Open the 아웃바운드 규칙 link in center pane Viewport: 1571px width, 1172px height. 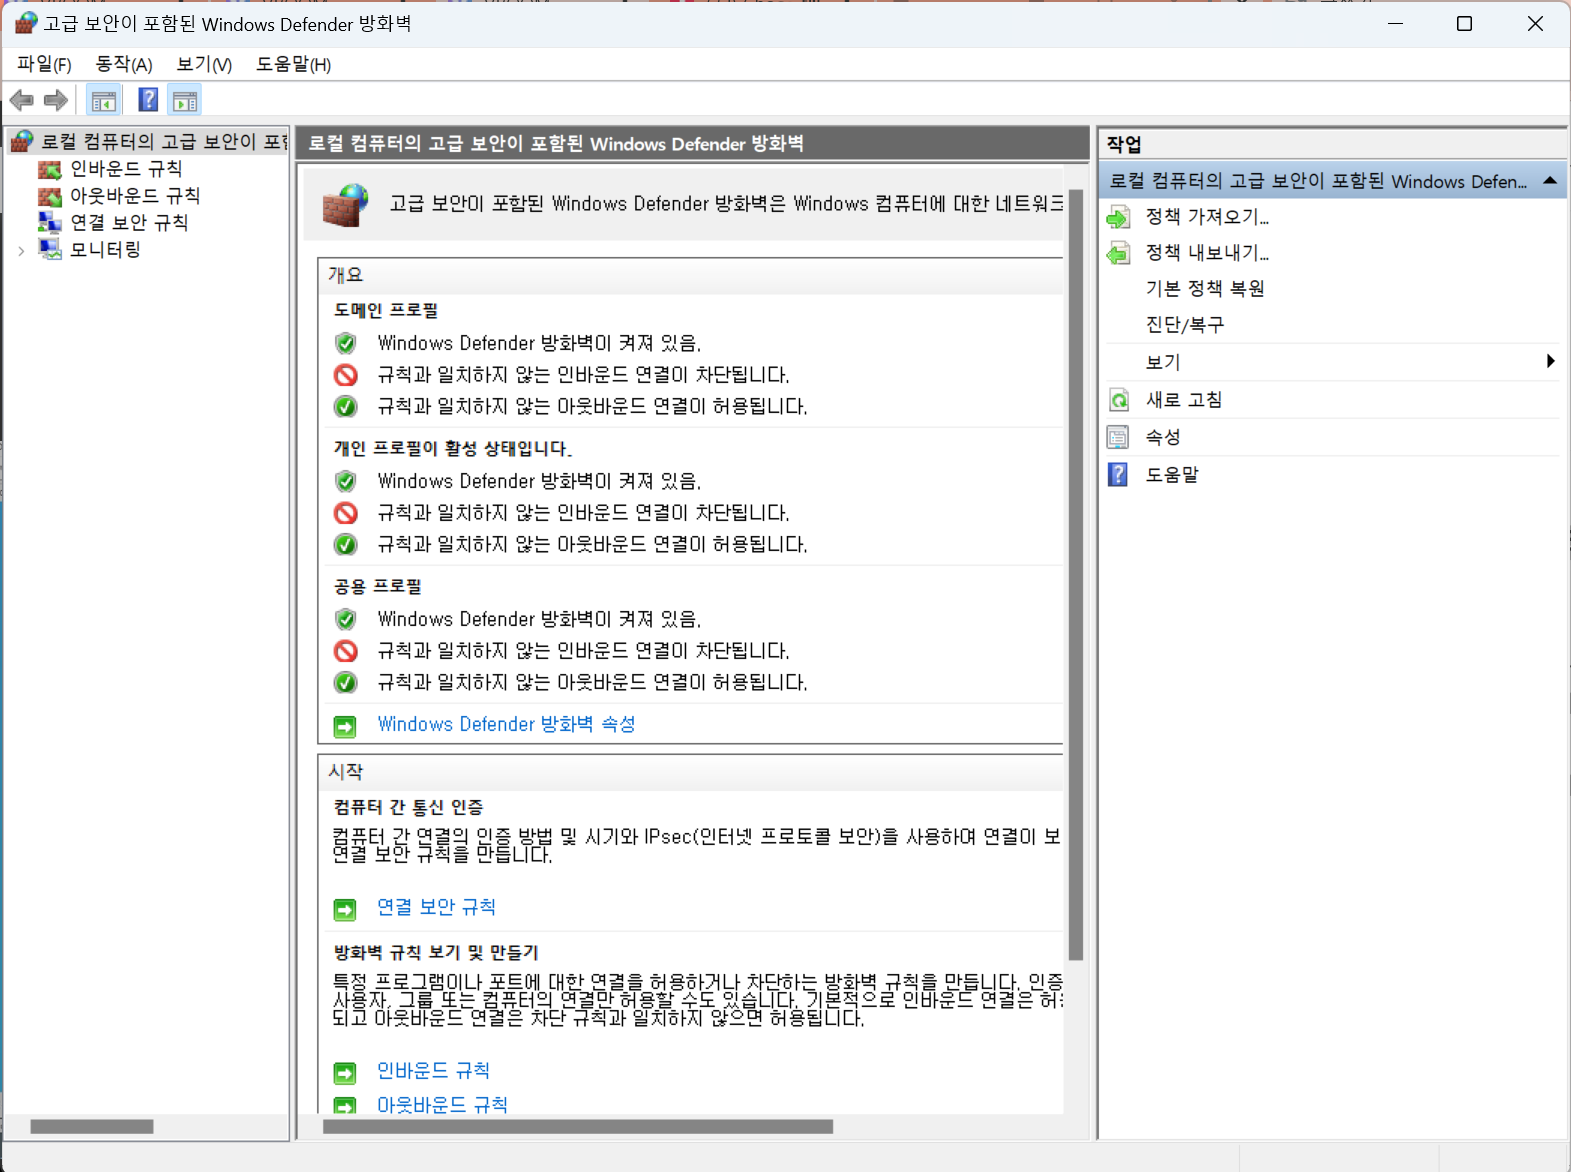442,1104
